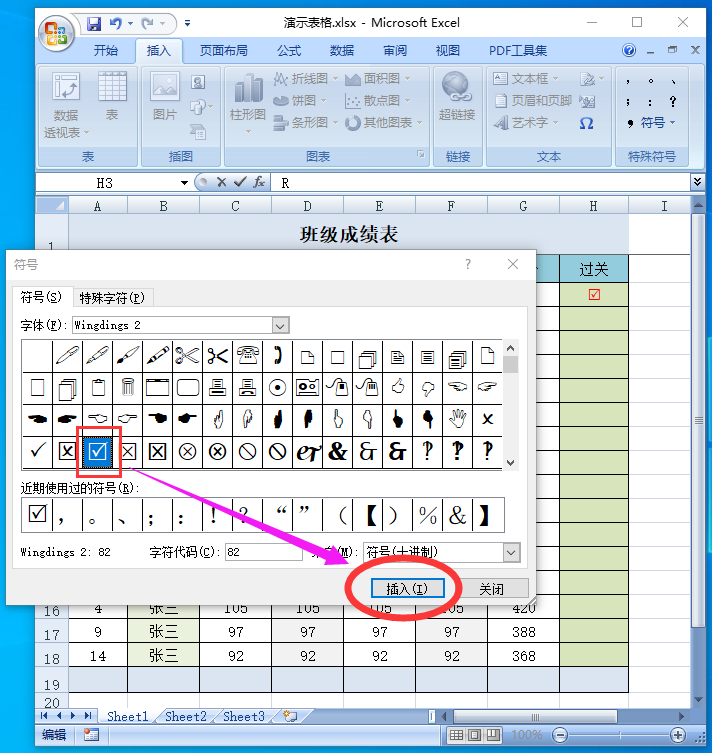Screen dimensions: 712x753
Task: Insert a 文本框 text box
Action: (x=526, y=78)
